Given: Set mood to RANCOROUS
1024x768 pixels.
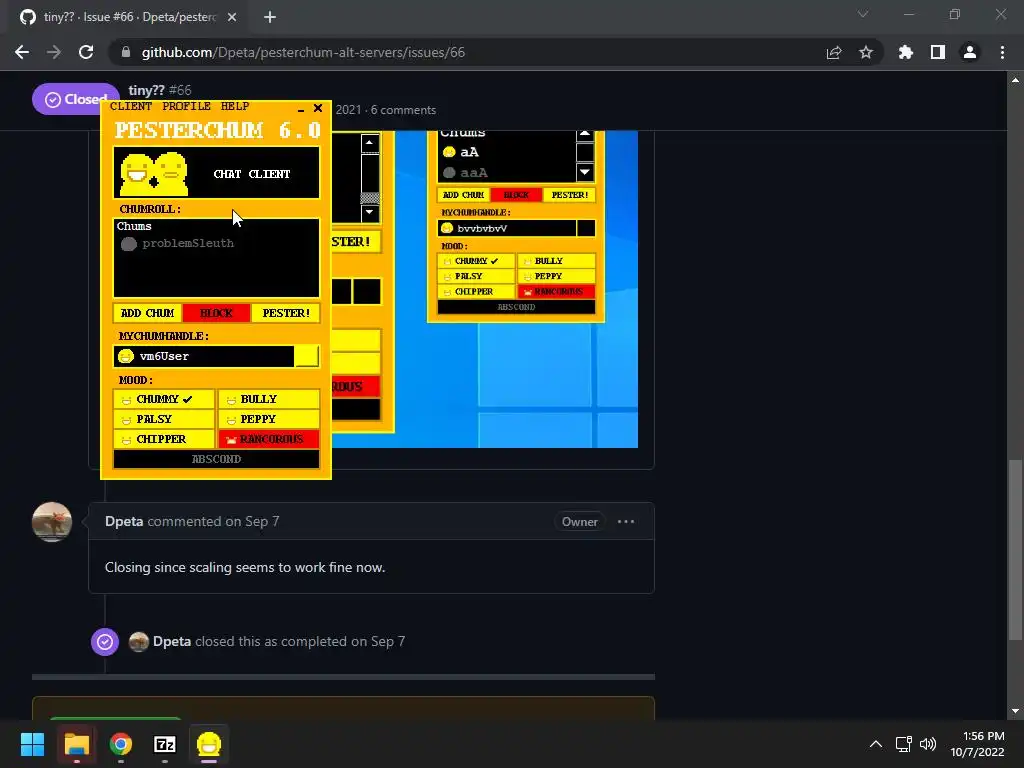Looking at the screenshot, I should click(268, 439).
